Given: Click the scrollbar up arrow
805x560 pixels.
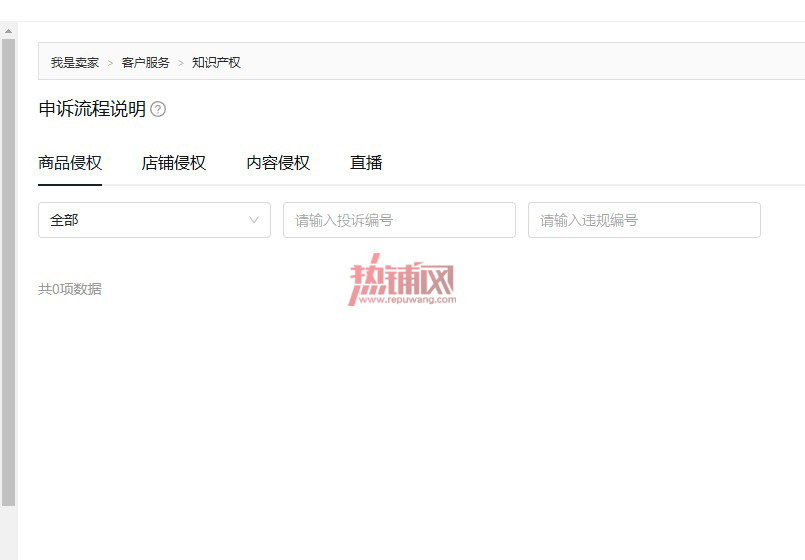Looking at the screenshot, I should (8, 31).
